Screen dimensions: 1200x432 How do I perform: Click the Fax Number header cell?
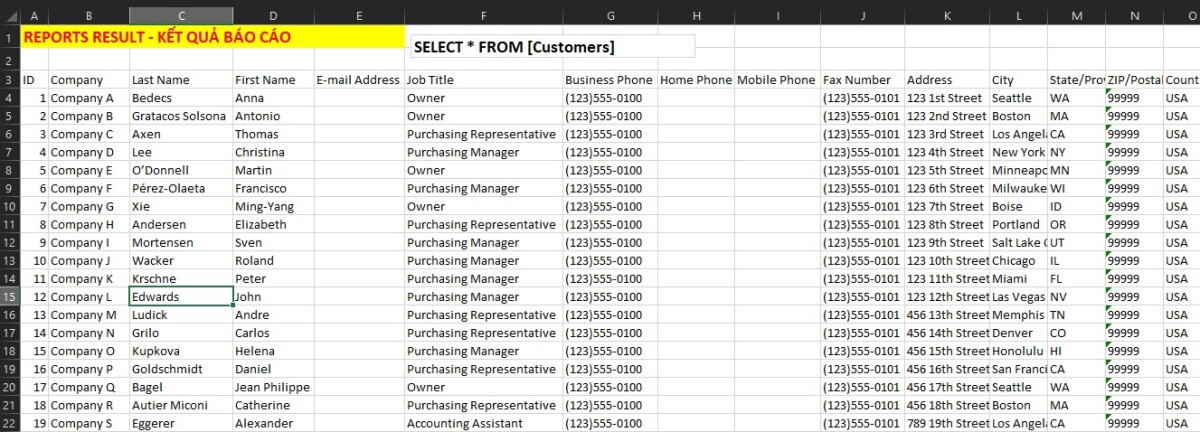(862, 80)
